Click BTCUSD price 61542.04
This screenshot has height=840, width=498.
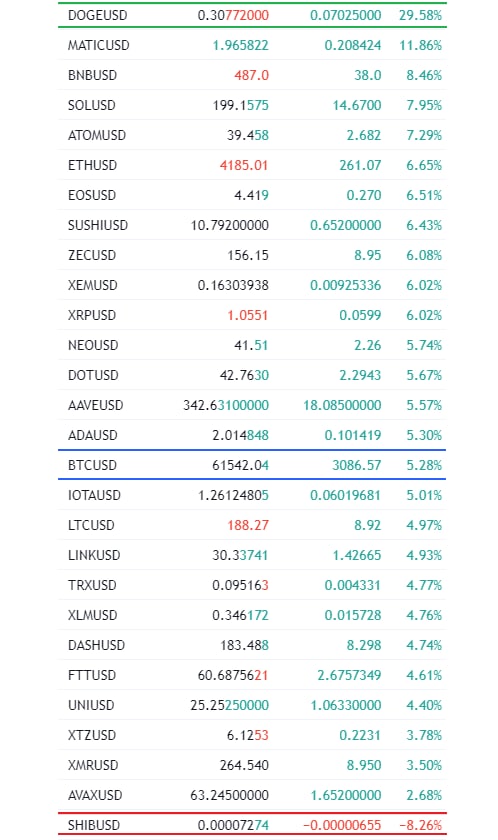pos(240,465)
